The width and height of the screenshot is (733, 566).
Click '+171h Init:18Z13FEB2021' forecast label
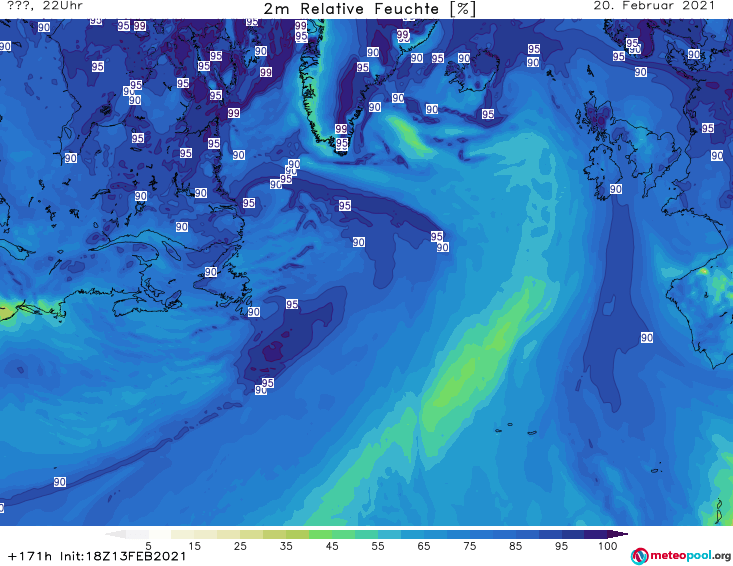pos(97,556)
